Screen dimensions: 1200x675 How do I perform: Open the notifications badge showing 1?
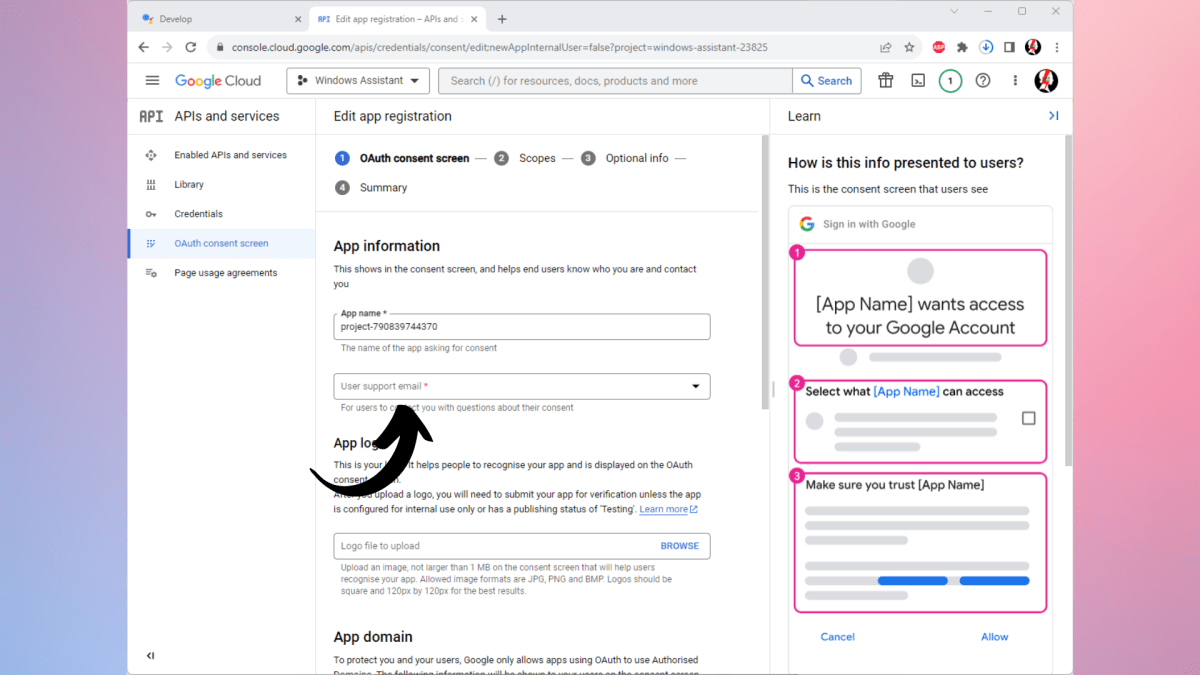[950, 81]
